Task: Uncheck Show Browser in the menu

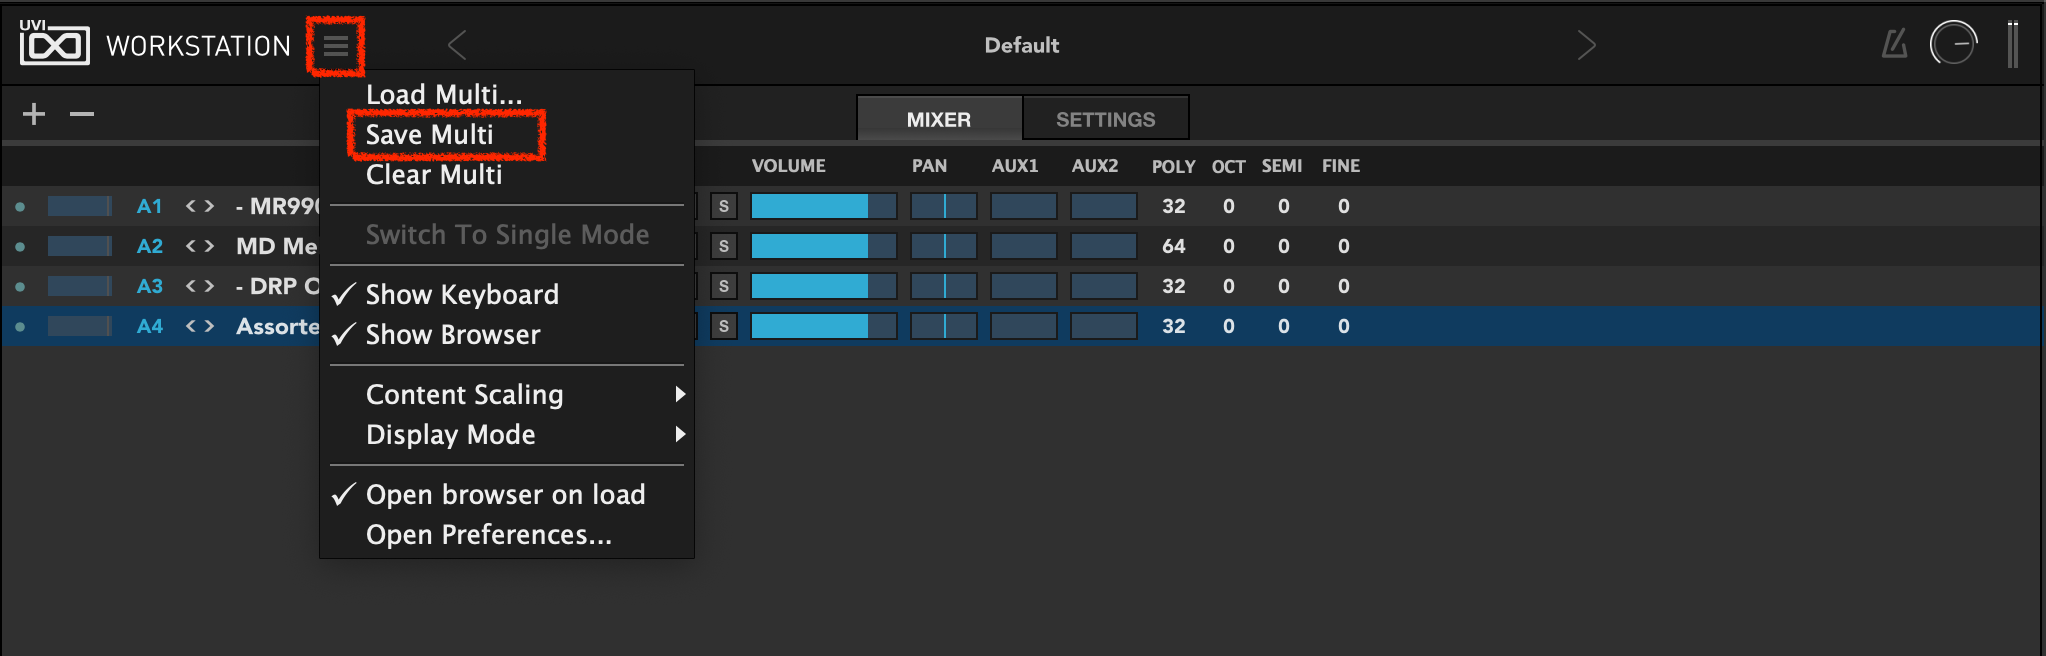Action: point(507,334)
